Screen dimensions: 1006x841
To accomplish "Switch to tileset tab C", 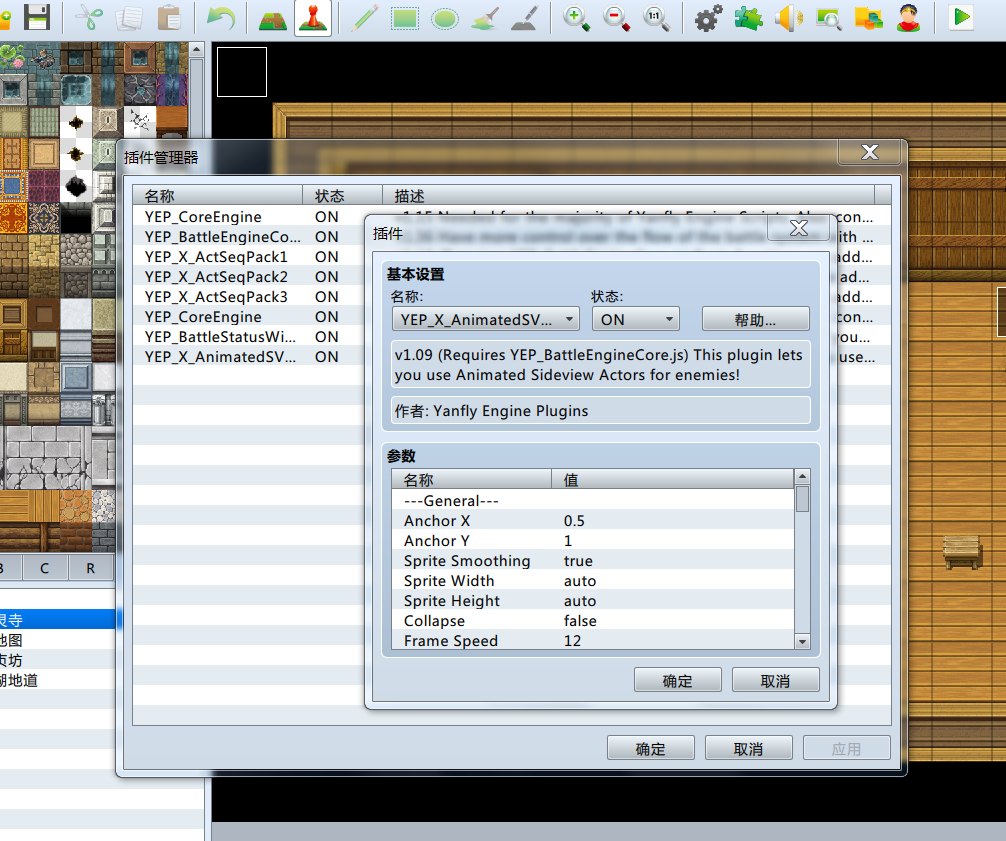I will point(44,568).
